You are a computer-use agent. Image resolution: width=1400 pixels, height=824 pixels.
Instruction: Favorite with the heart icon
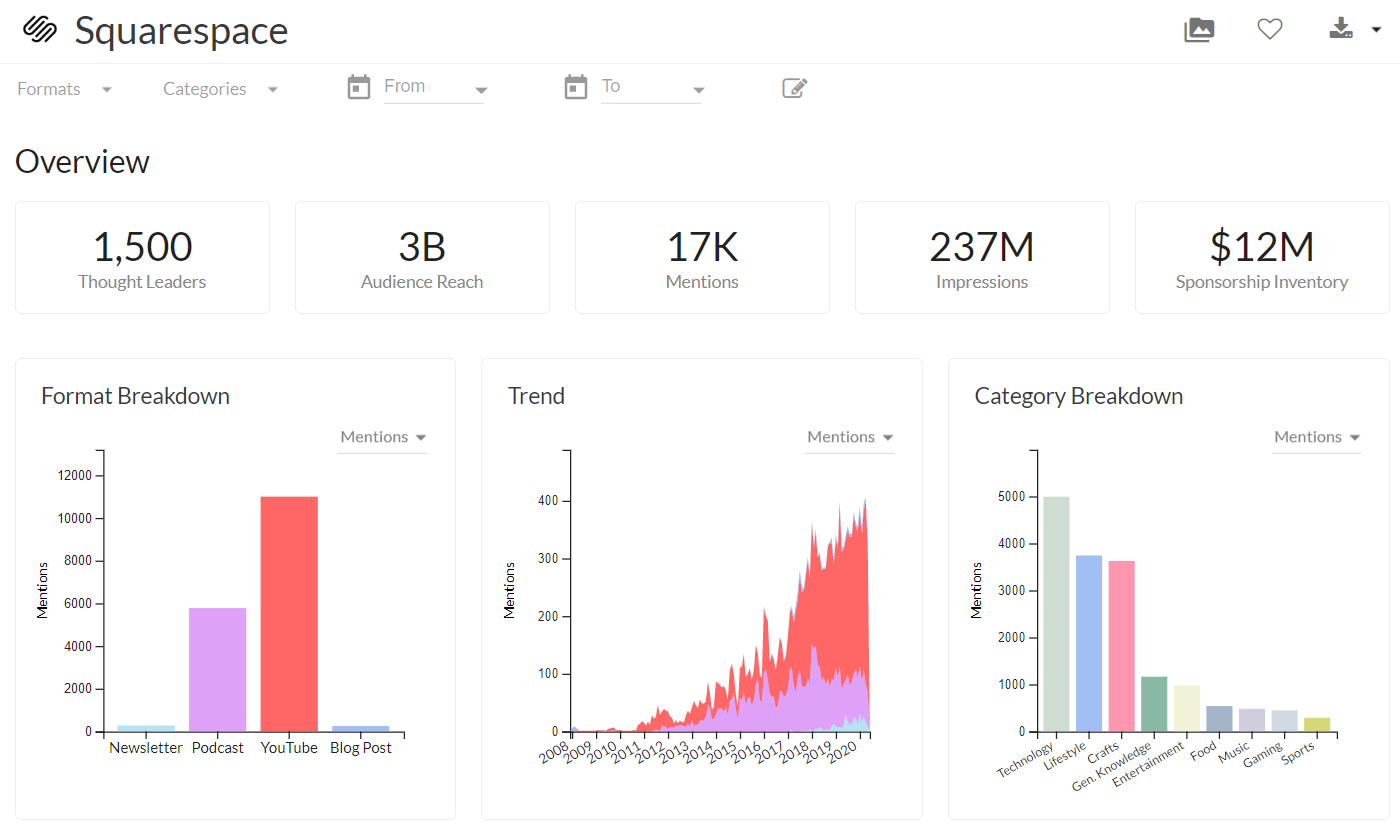(x=1270, y=30)
